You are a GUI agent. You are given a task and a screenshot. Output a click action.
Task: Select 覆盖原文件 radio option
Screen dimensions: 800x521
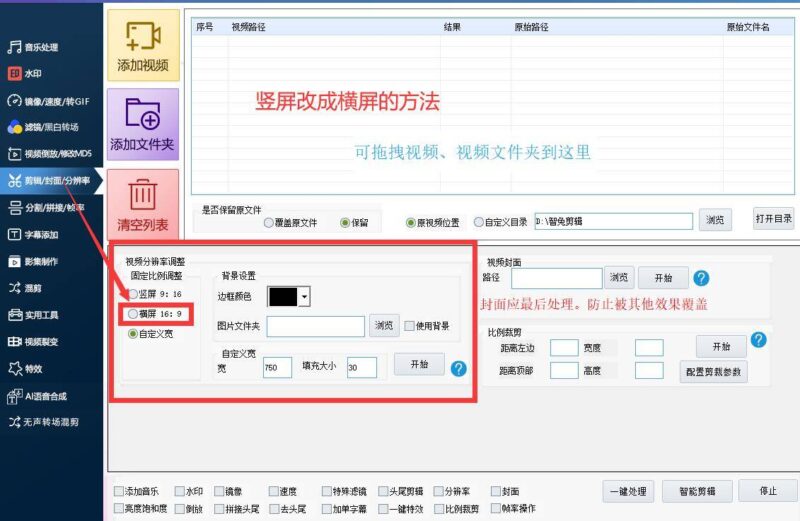click(x=290, y=222)
